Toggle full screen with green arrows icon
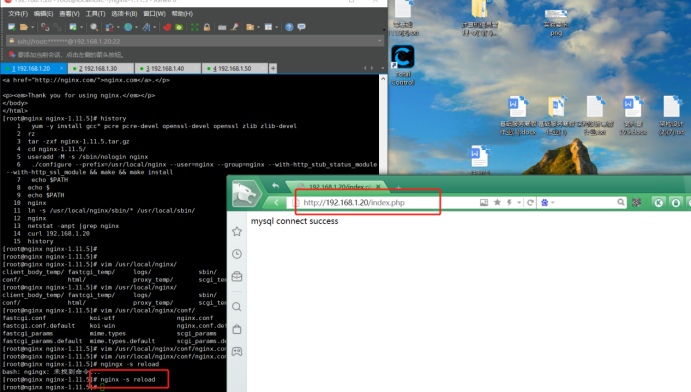 pyautogui.click(x=195, y=27)
